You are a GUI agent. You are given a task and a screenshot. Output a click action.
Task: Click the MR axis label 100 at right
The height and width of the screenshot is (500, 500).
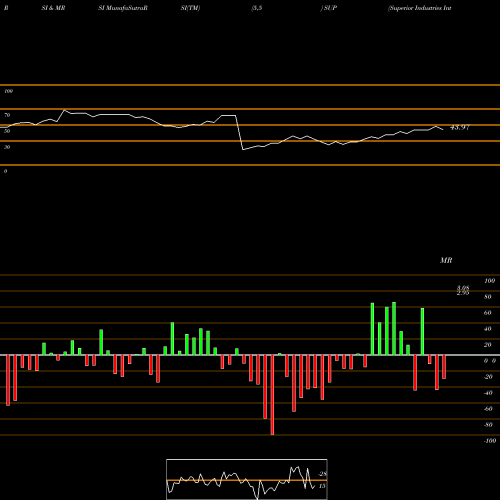pos(490,281)
